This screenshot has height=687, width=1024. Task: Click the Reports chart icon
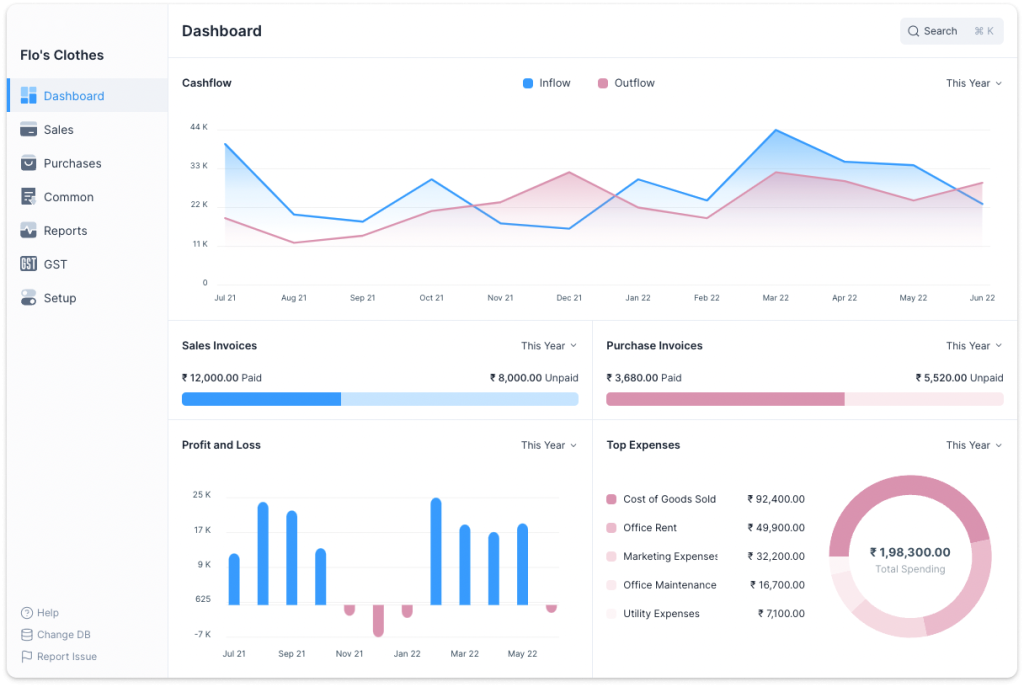pos(28,231)
